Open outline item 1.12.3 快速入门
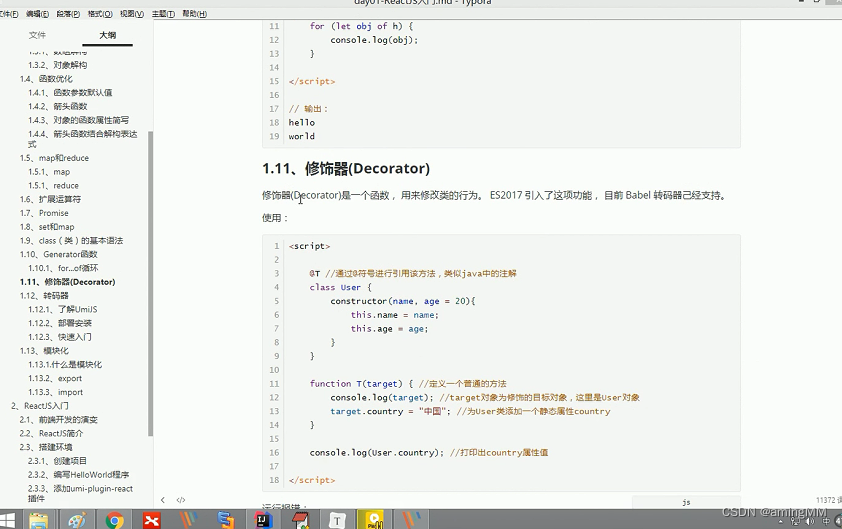The image size is (842, 529). point(60,337)
